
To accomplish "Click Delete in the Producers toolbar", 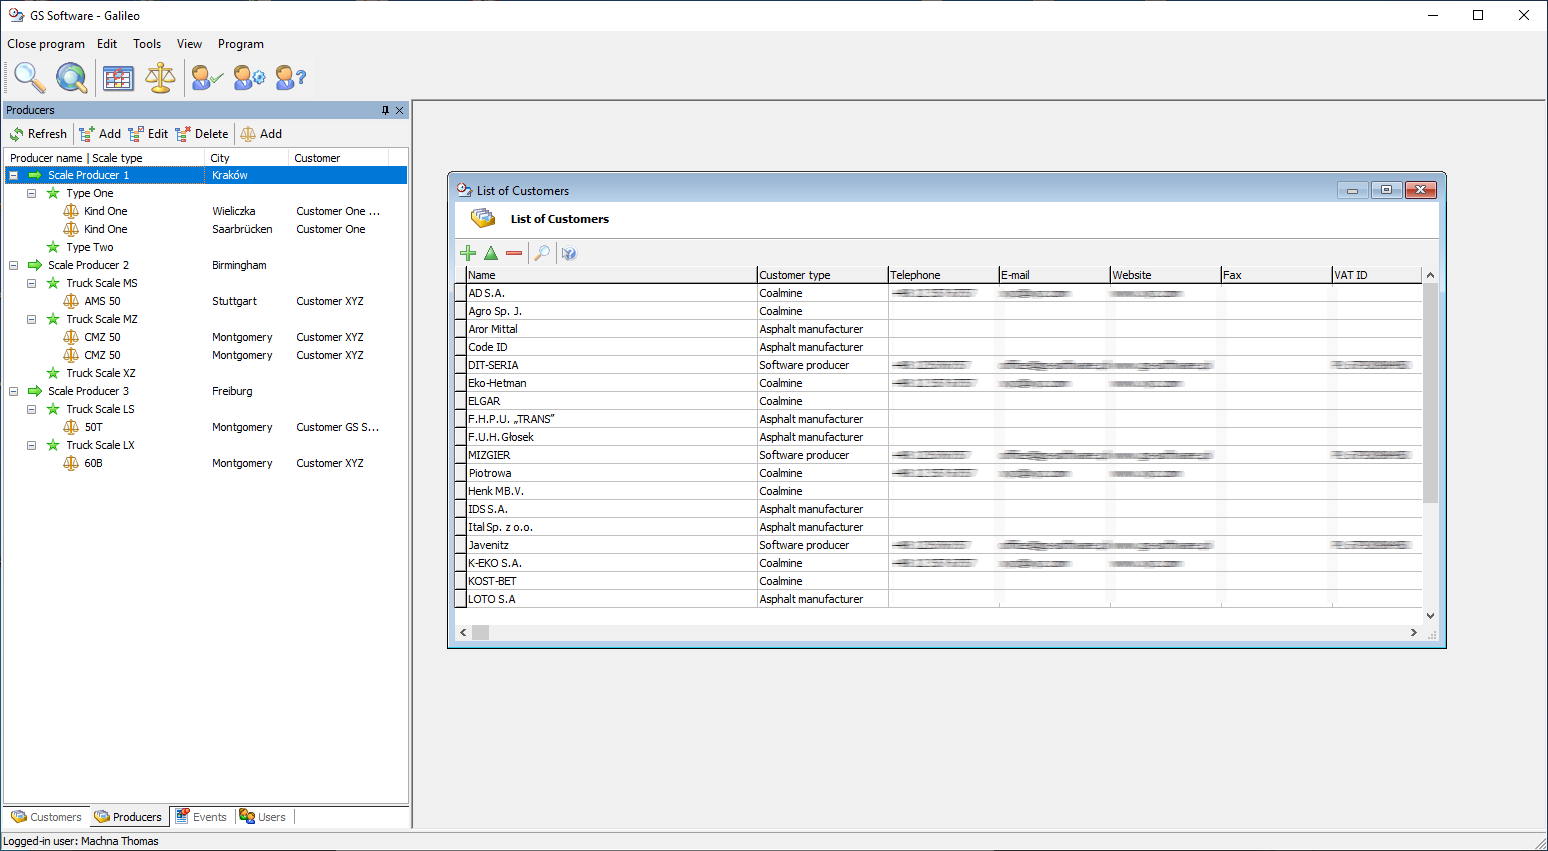I will coord(202,134).
